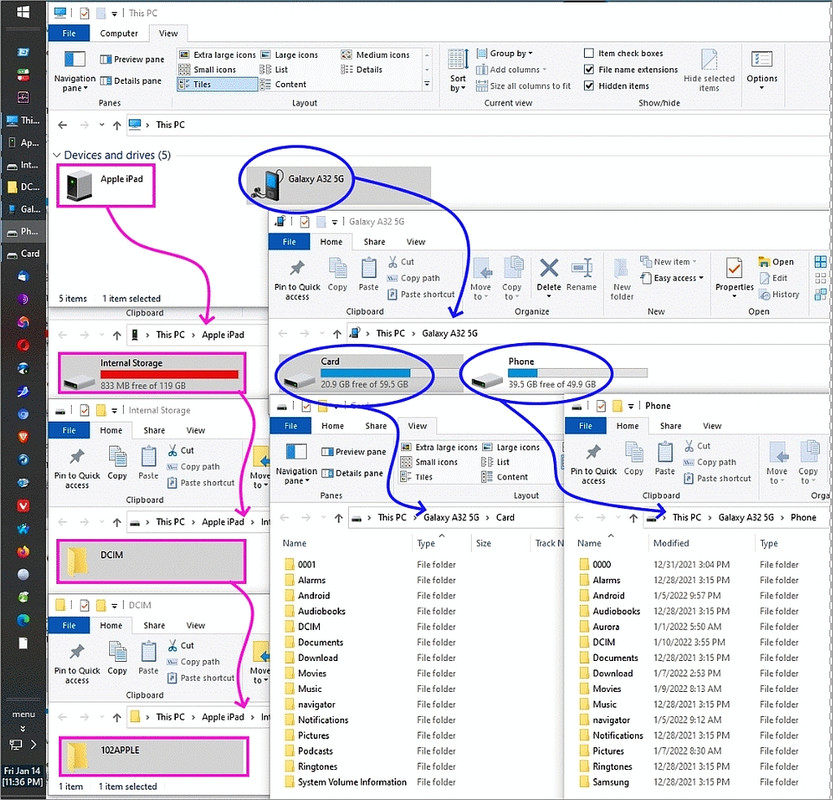Screen dimensions: 833x800
Task: Click Modified column header in Phone window
Action: pyautogui.click(x=671, y=543)
